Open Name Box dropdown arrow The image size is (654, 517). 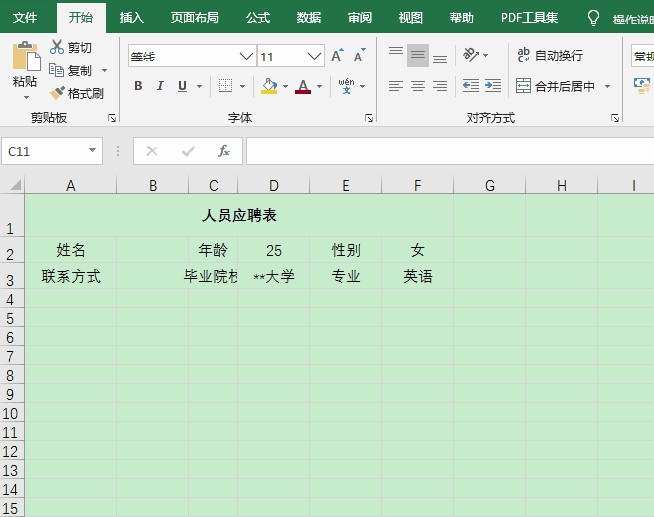pos(92,150)
